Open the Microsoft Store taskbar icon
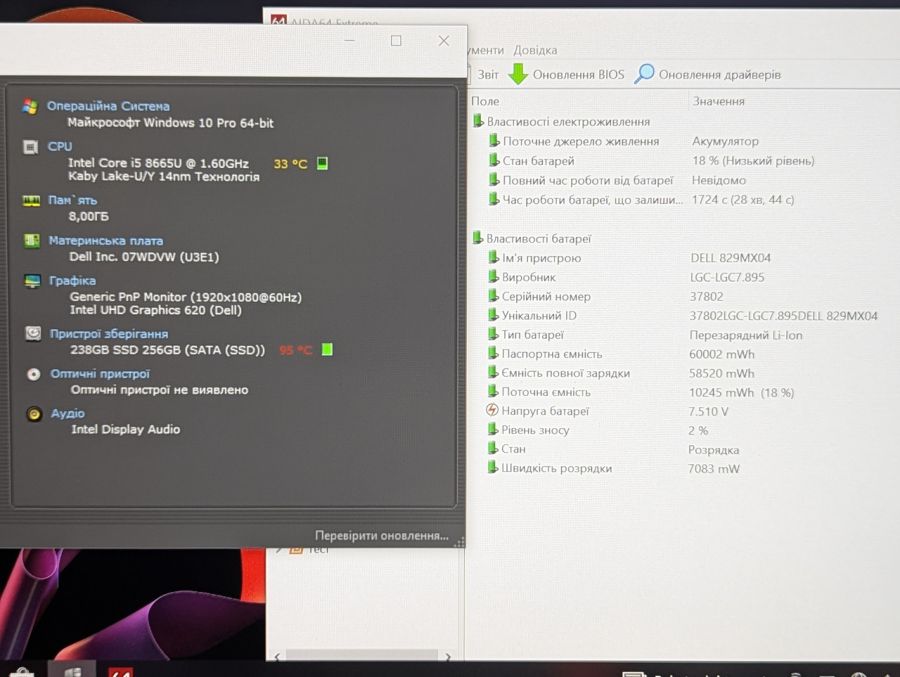 coord(21,672)
